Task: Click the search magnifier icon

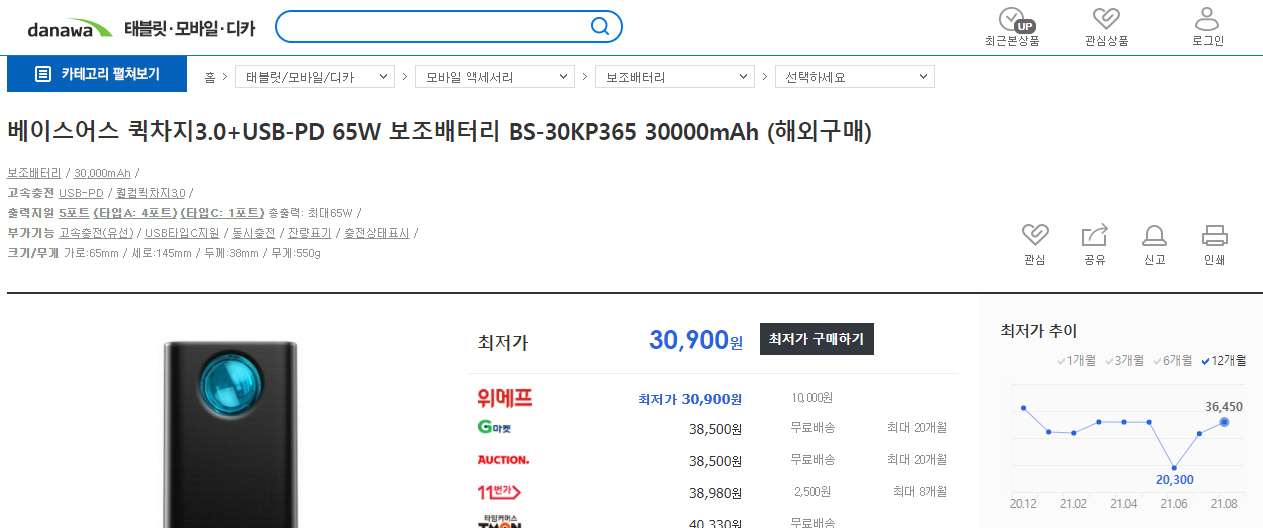Action: 600,27
